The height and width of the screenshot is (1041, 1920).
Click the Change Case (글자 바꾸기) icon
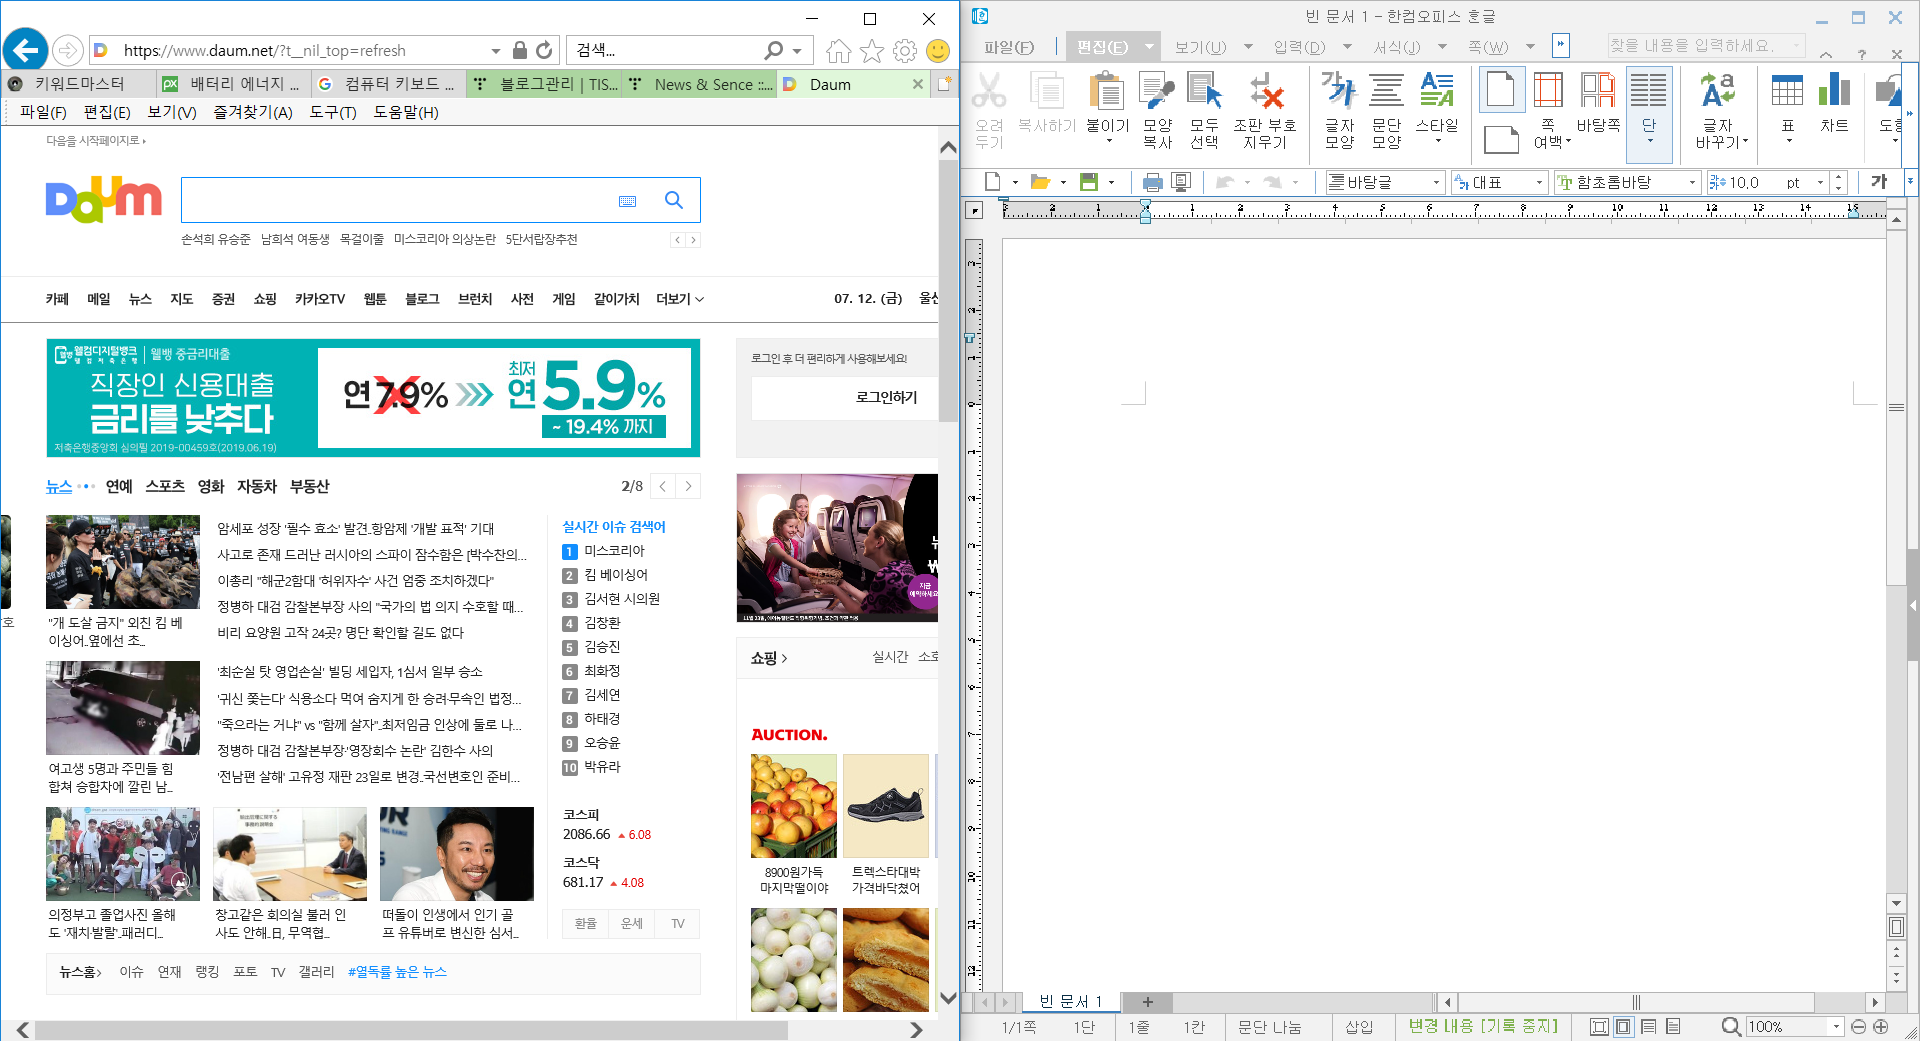click(1718, 92)
